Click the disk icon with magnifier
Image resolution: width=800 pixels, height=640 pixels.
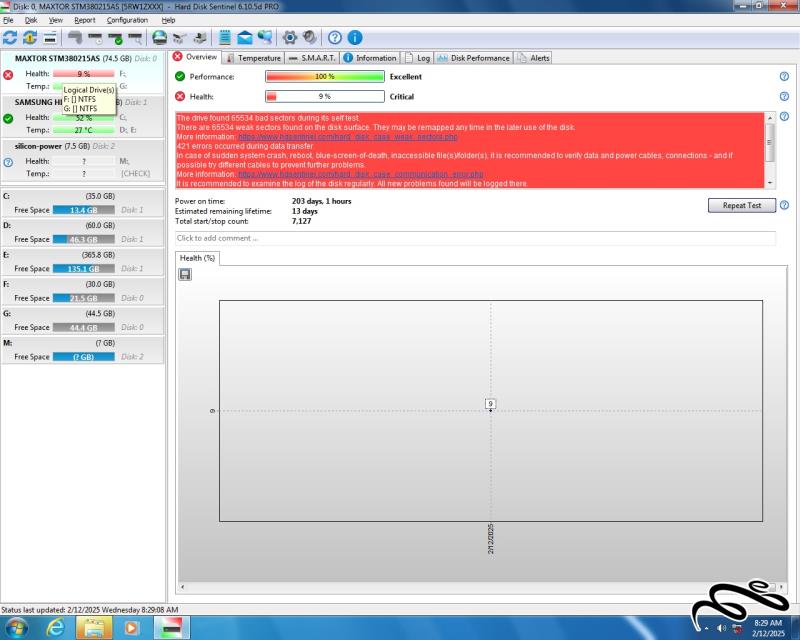coord(135,38)
